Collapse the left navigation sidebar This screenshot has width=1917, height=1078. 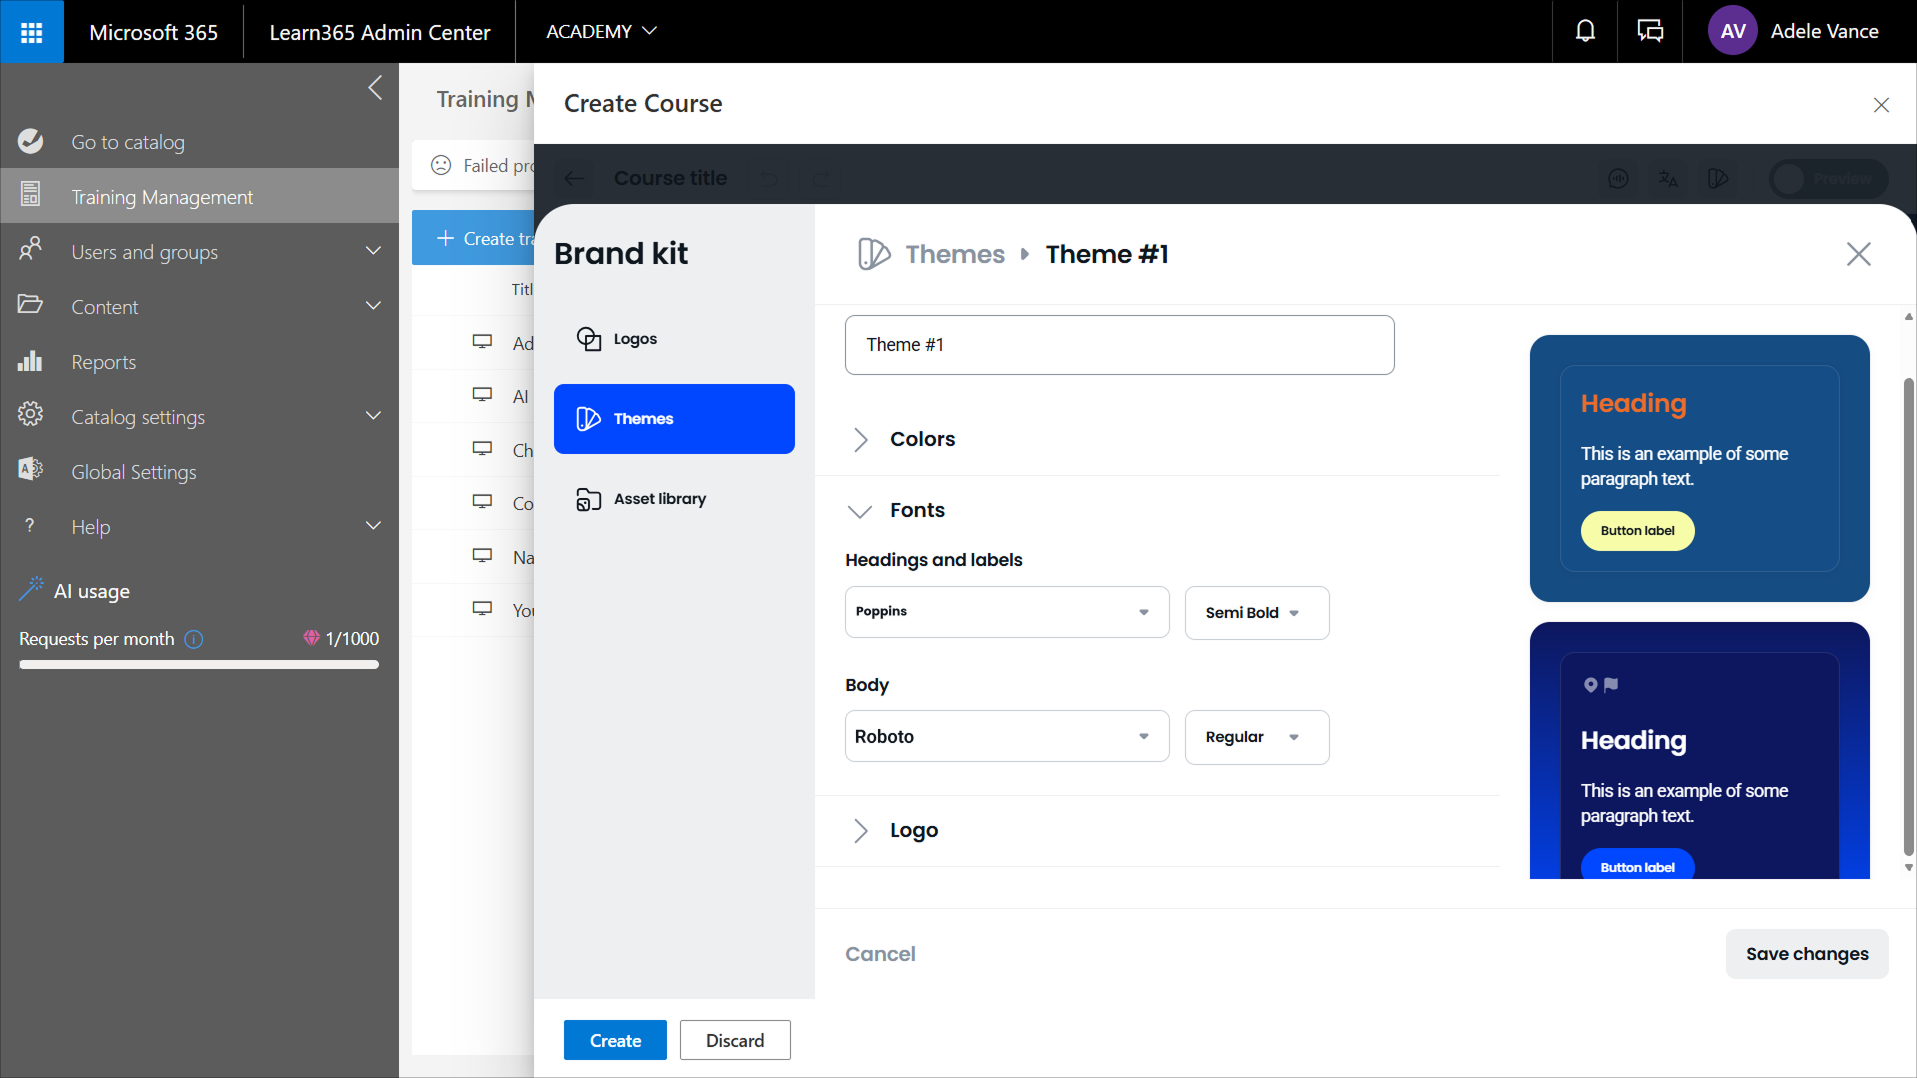(x=375, y=88)
